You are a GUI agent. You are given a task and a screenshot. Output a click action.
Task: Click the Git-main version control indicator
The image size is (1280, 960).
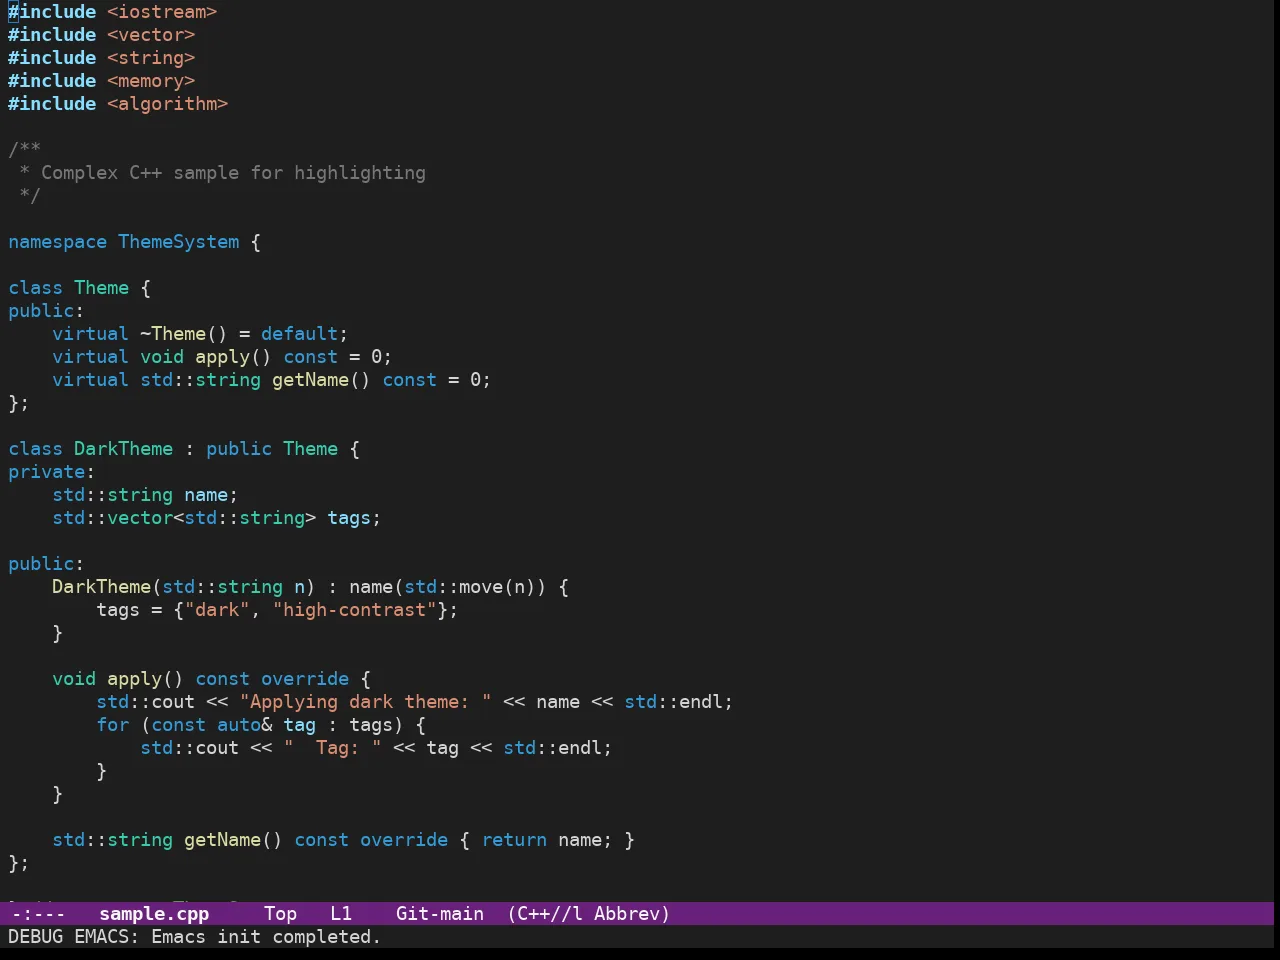click(440, 914)
